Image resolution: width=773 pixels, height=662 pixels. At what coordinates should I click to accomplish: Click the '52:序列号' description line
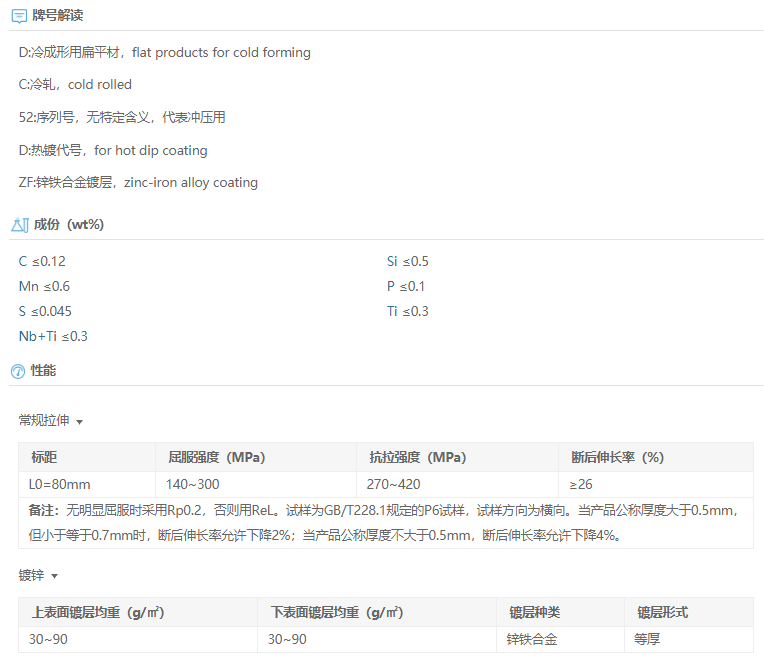pyautogui.click(x=122, y=117)
